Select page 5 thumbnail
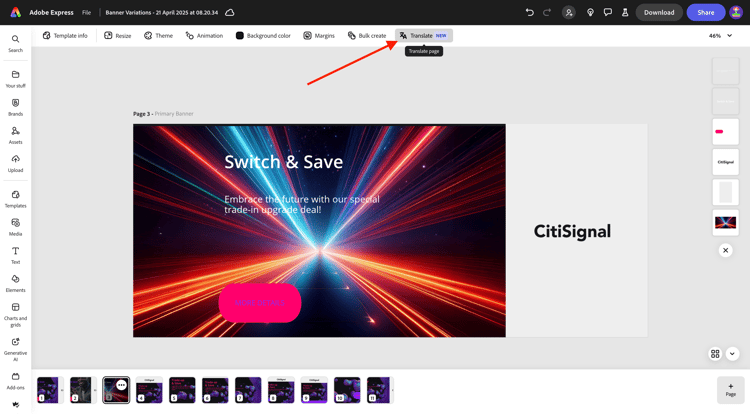Image resolution: width=750 pixels, height=414 pixels. click(182, 390)
